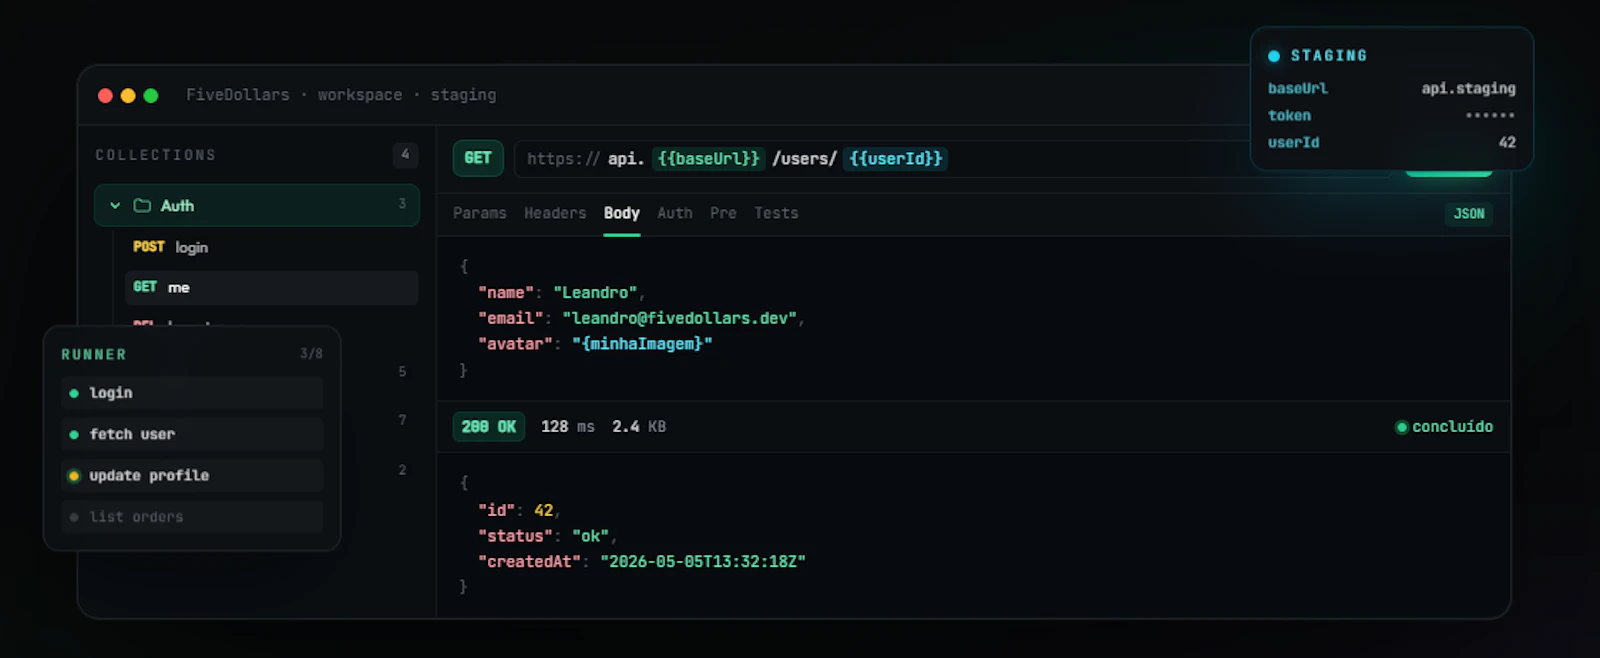1600x658 pixels.
Task: Click the api.staging value
Action: coord(1468,89)
